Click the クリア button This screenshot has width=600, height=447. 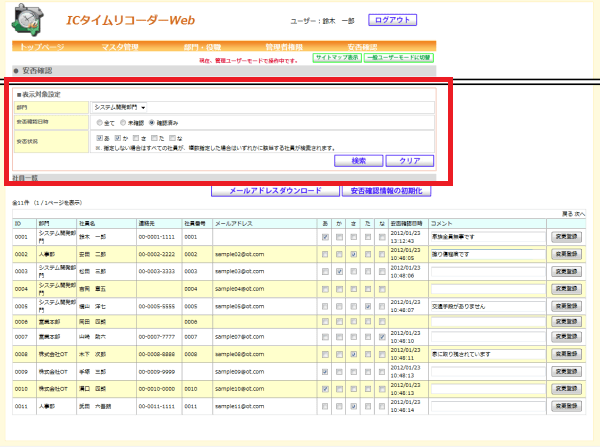(x=410, y=161)
